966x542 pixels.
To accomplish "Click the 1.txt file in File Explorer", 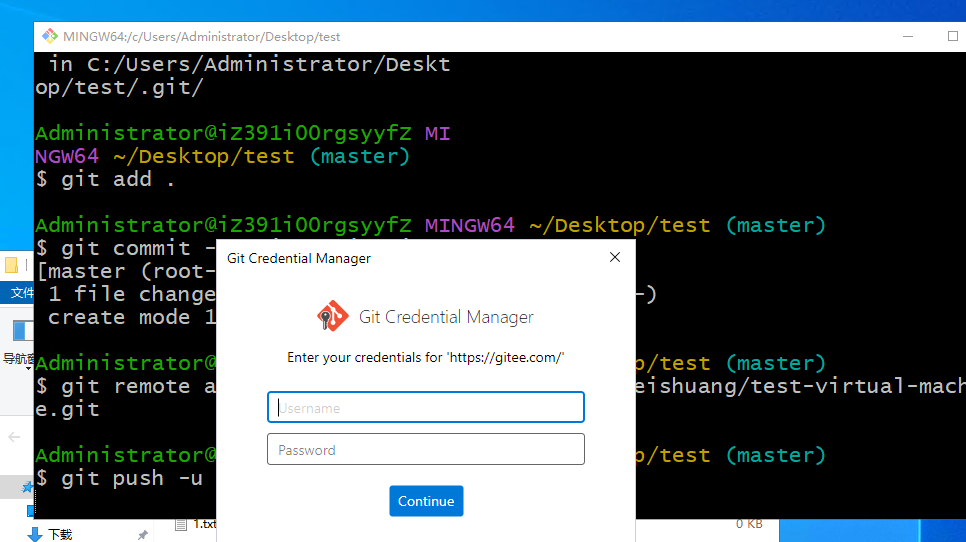I will click(197, 524).
